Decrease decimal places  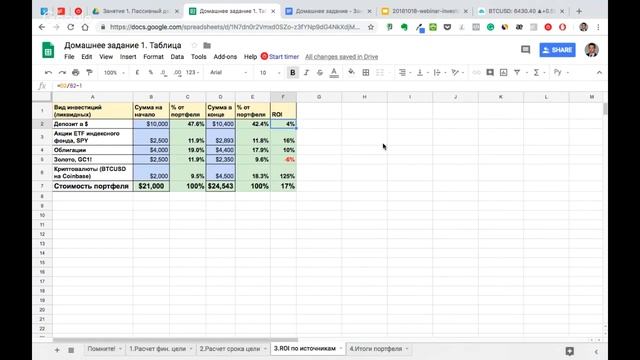[164, 73]
